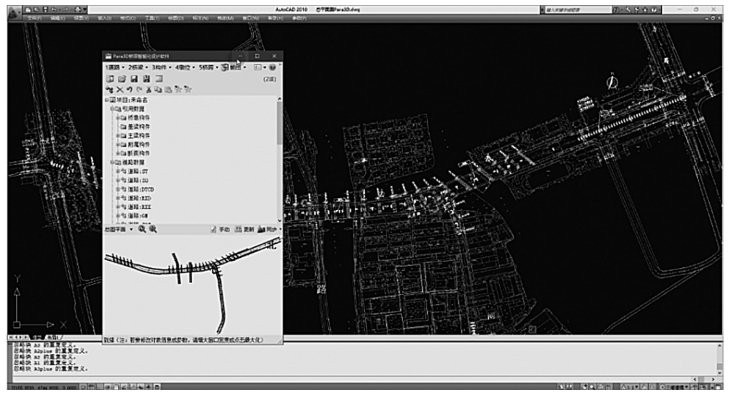Click the delete X icon in plugin toolbar
Screen dimensions: 730x397
tap(120, 89)
